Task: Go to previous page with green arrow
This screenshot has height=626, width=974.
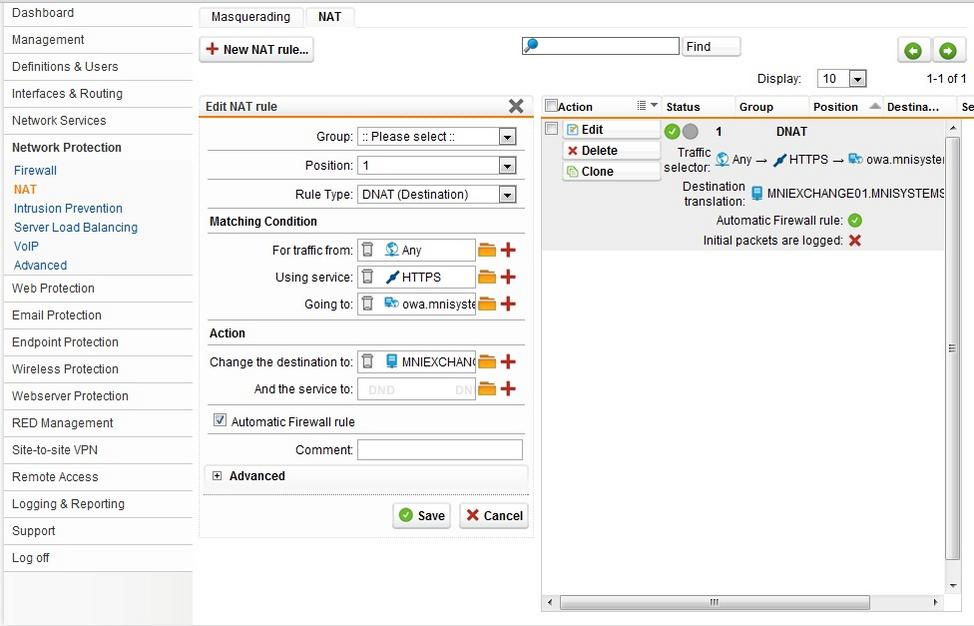Action: tap(912, 50)
